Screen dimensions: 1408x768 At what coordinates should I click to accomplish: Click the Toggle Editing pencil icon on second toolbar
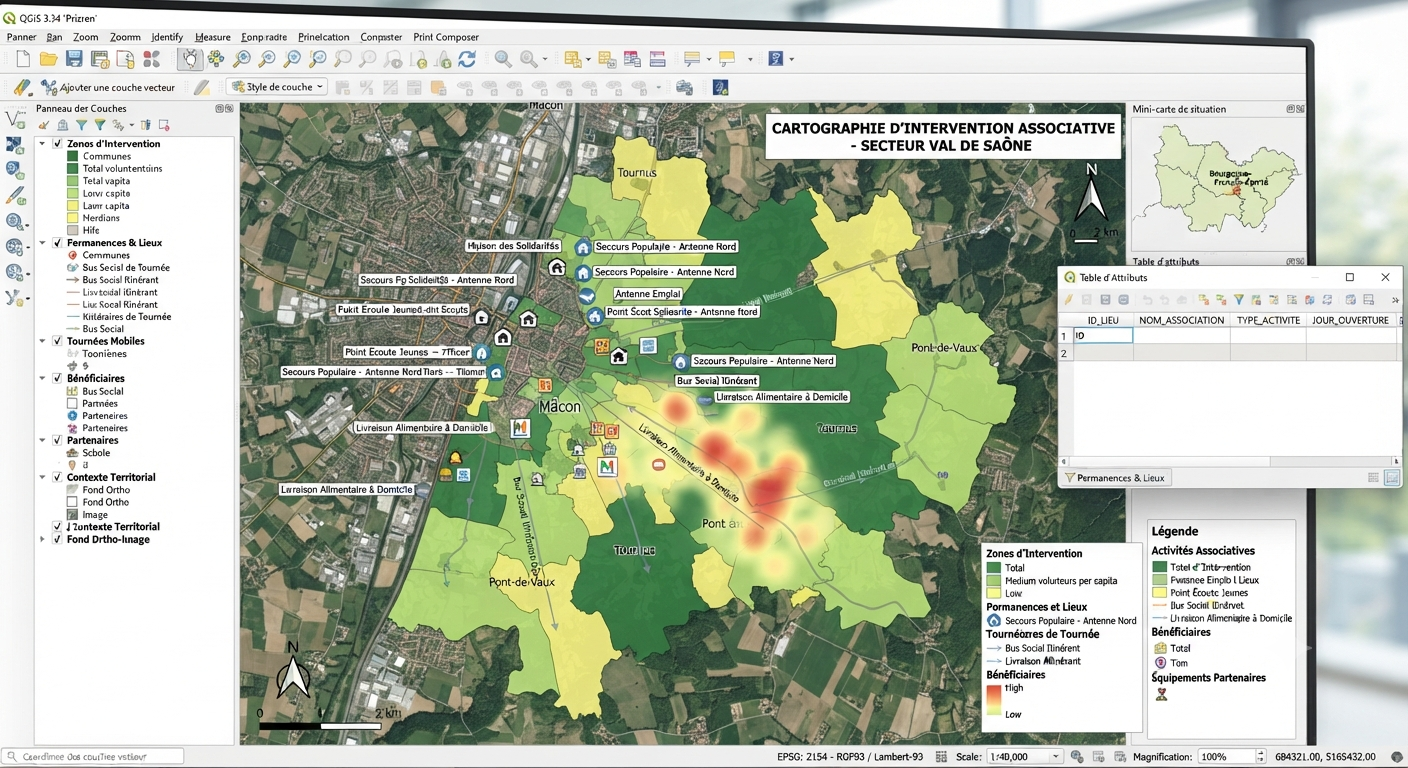[x=202, y=87]
